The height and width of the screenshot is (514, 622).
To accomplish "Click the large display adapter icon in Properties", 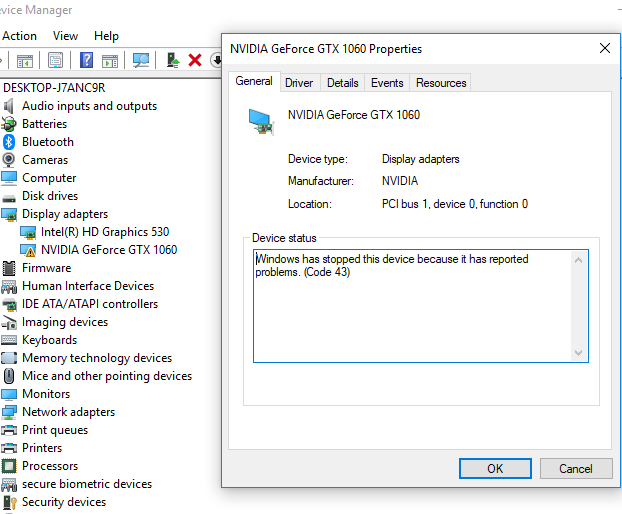I will tap(261, 122).
